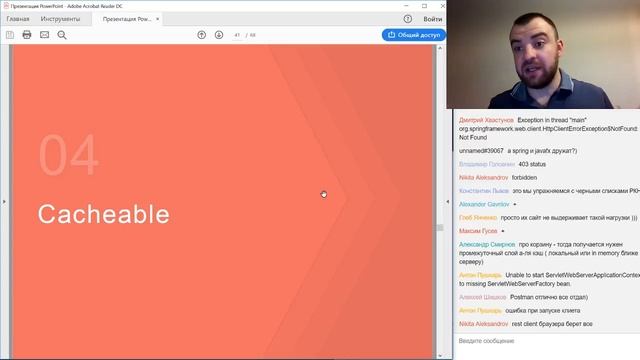The height and width of the screenshot is (360, 640).
Task: Go to previous page with up arrow
Action: 202,35
